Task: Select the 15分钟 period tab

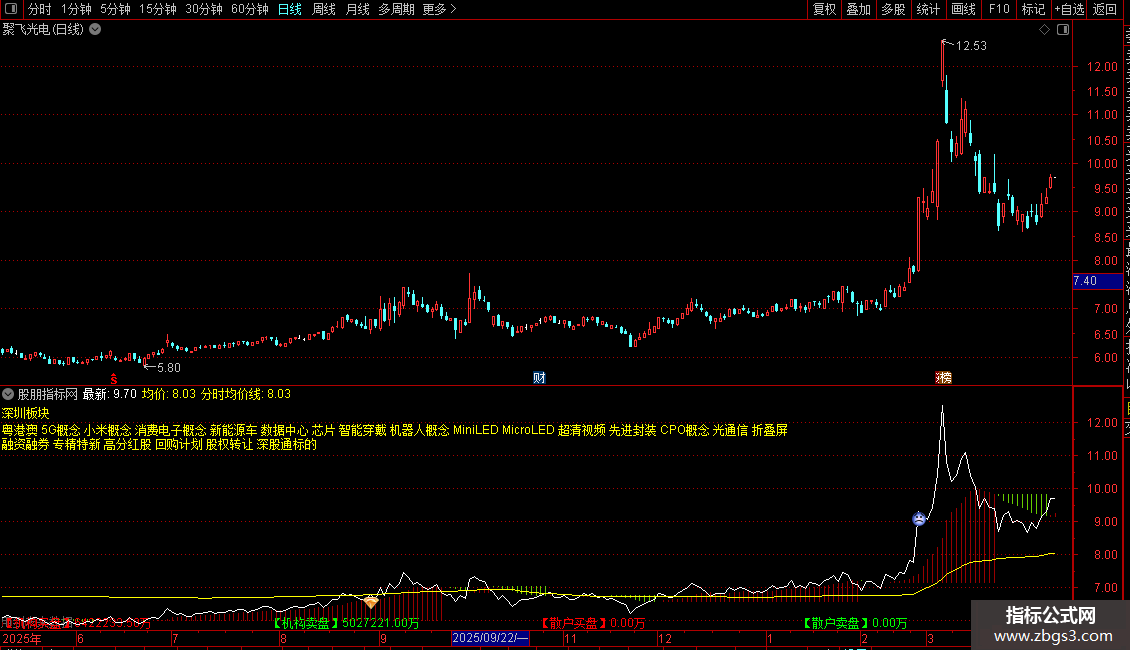Action: click(x=157, y=9)
